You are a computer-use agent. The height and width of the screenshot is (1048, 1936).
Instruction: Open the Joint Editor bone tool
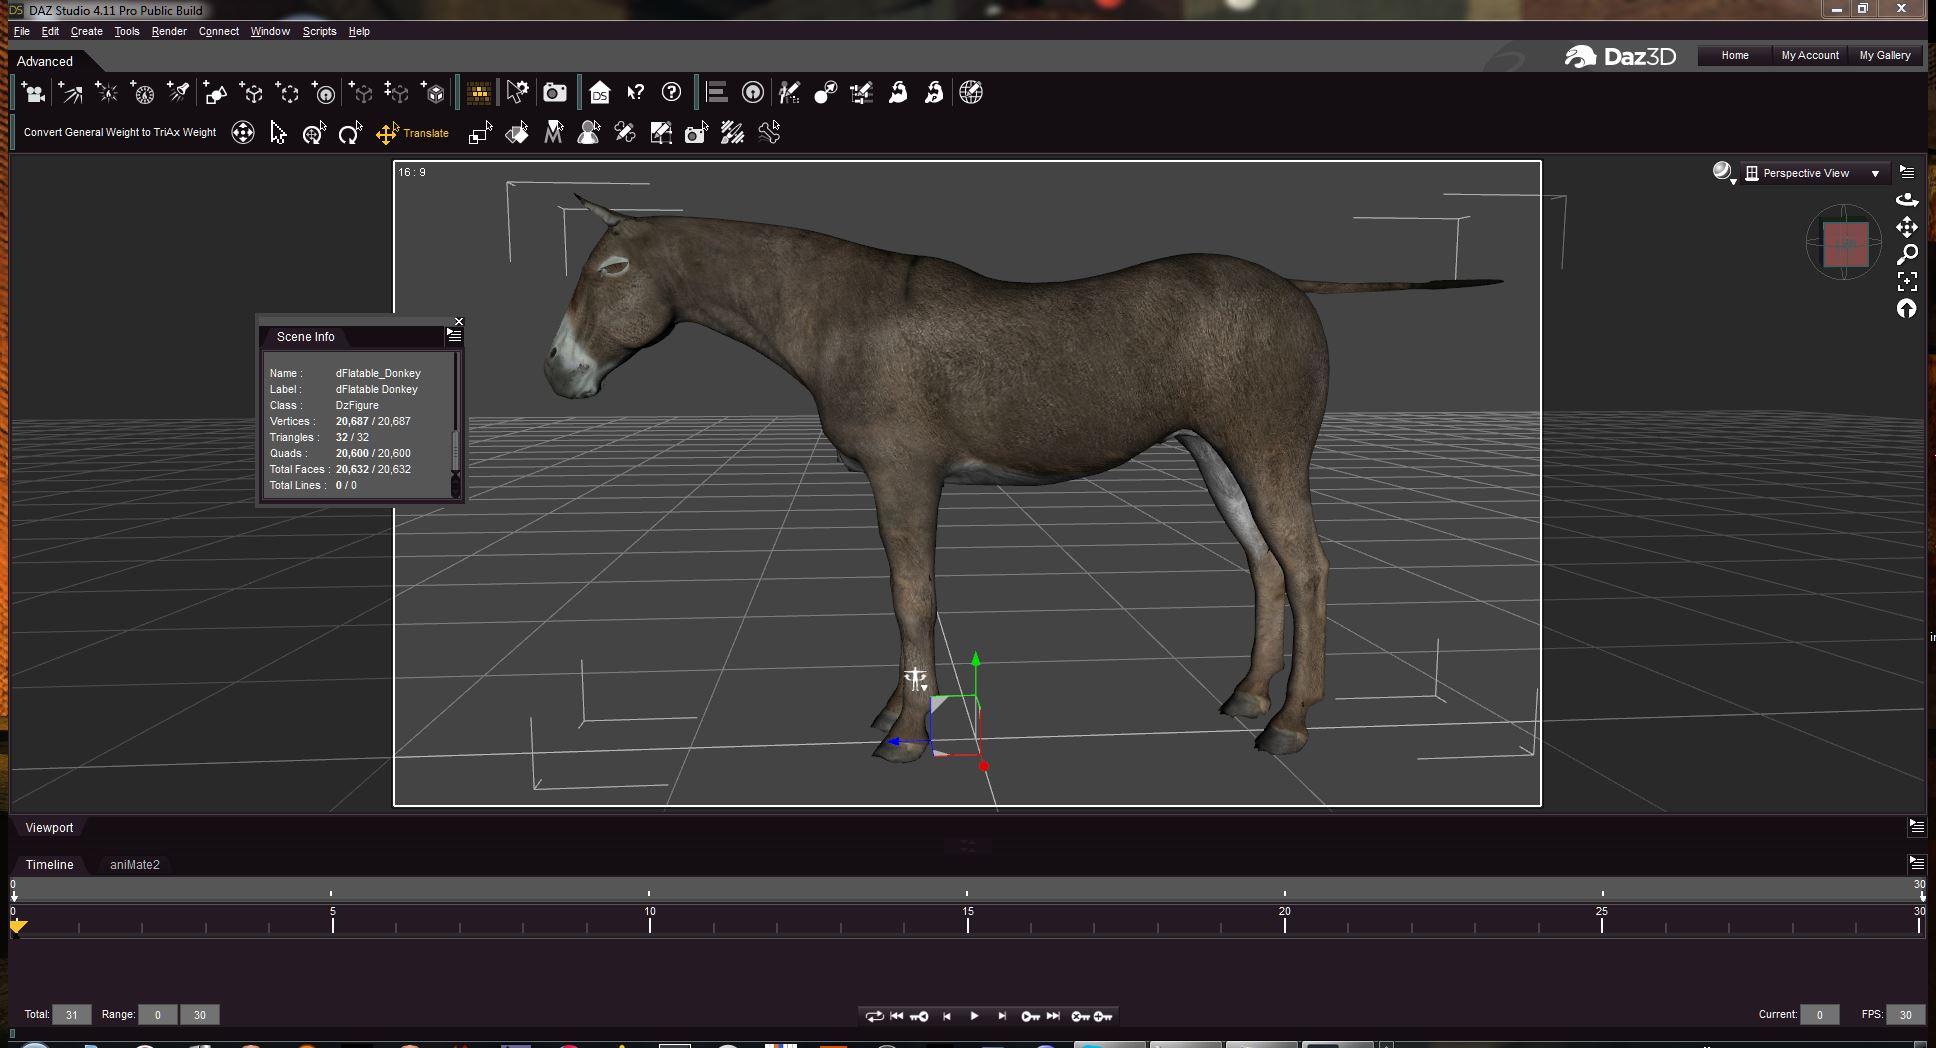pyautogui.click(x=769, y=133)
